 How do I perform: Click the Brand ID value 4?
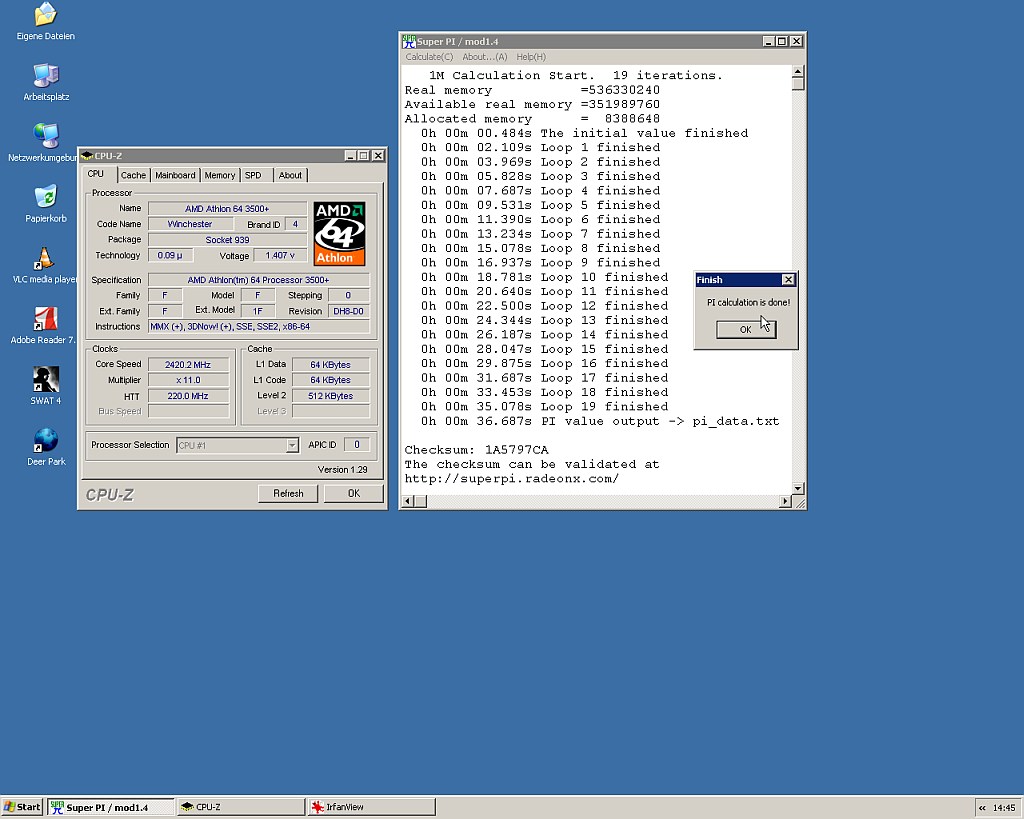(295, 224)
